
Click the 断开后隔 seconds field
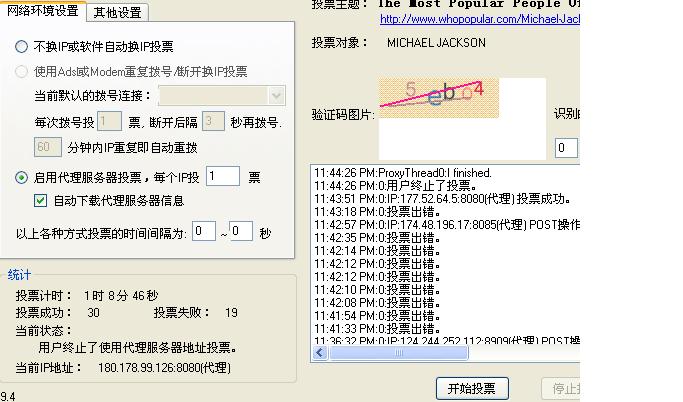(212, 122)
